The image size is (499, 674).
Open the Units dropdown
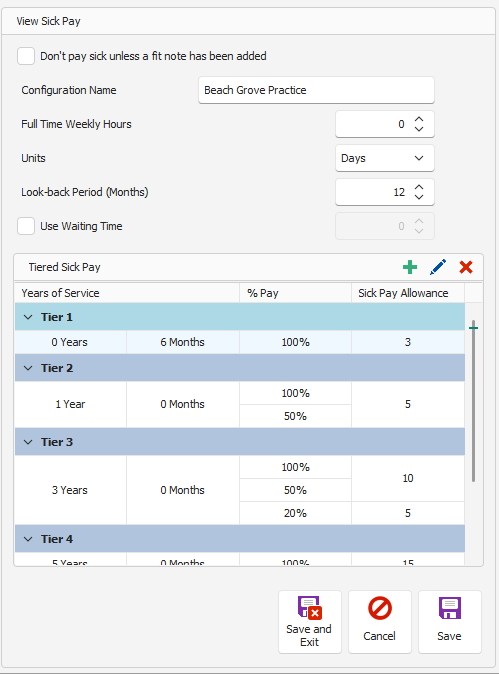point(385,158)
